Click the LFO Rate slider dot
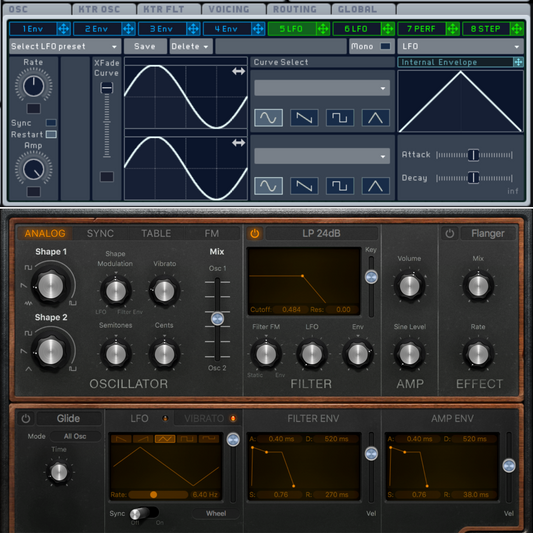The height and width of the screenshot is (533, 533). [x=153, y=495]
